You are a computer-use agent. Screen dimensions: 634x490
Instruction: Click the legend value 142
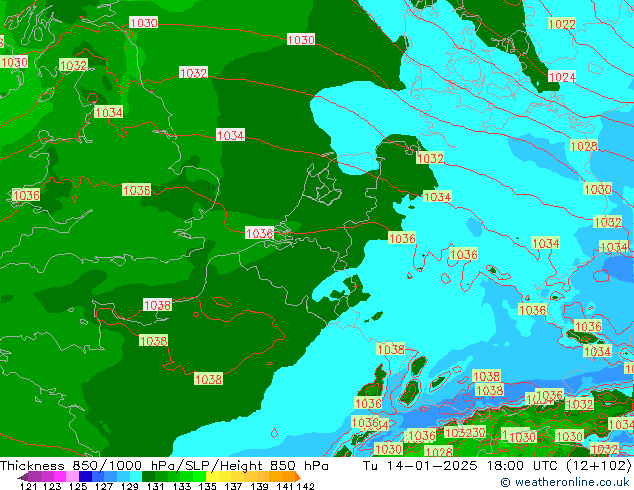(x=305, y=486)
